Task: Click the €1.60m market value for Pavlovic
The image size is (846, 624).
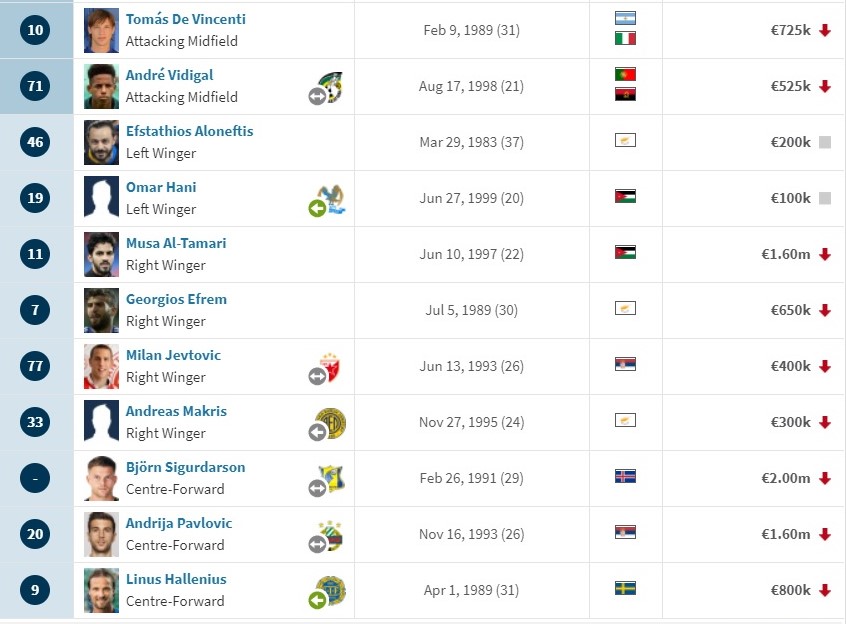Action: (x=786, y=534)
